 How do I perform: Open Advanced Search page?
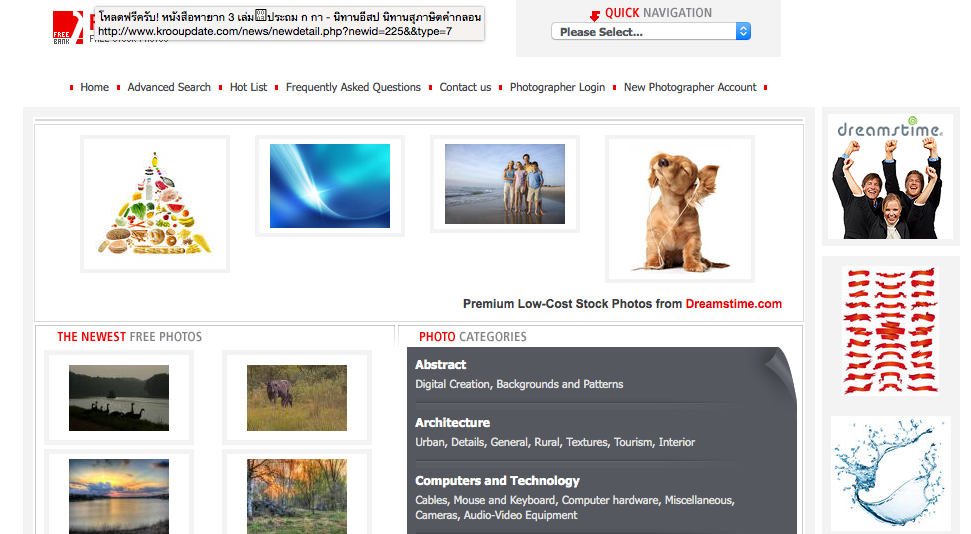(x=169, y=88)
